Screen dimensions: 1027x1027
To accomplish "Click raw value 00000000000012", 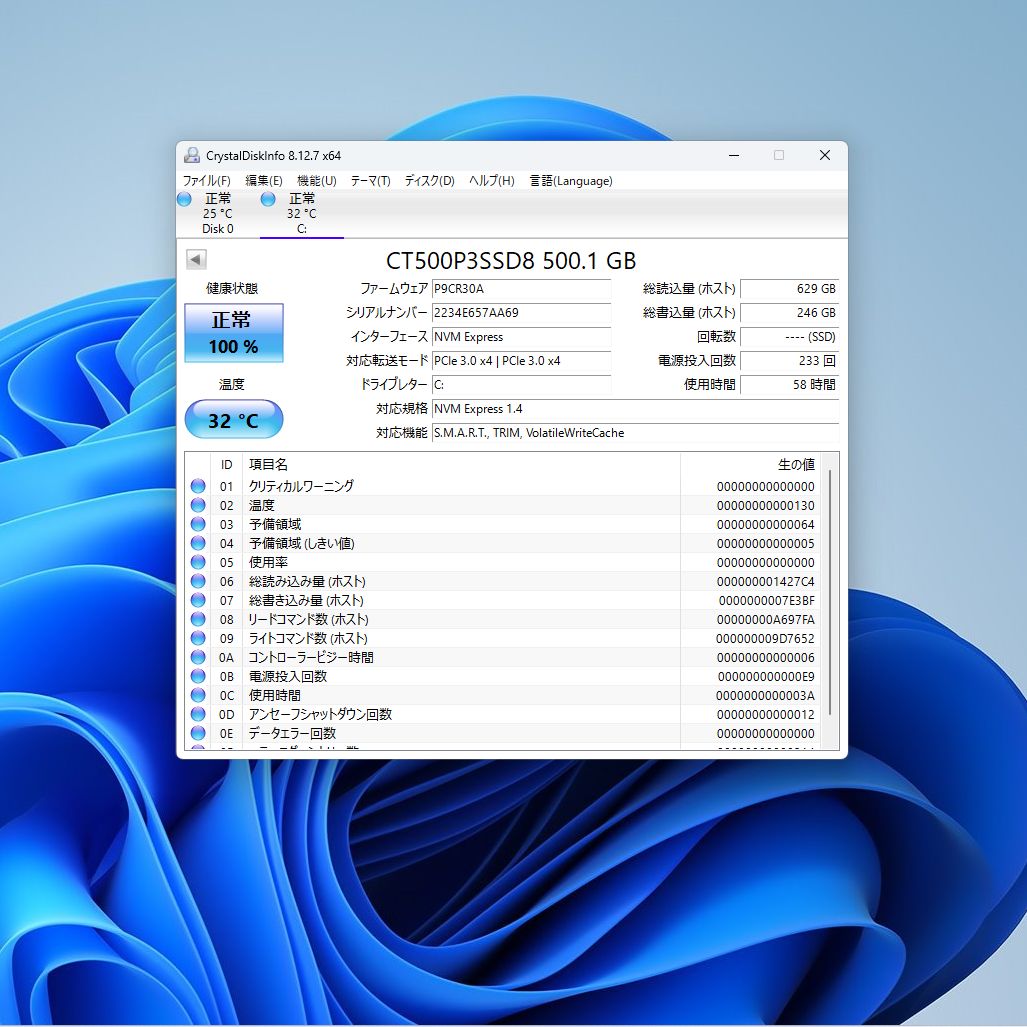I will (x=766, y=715).
